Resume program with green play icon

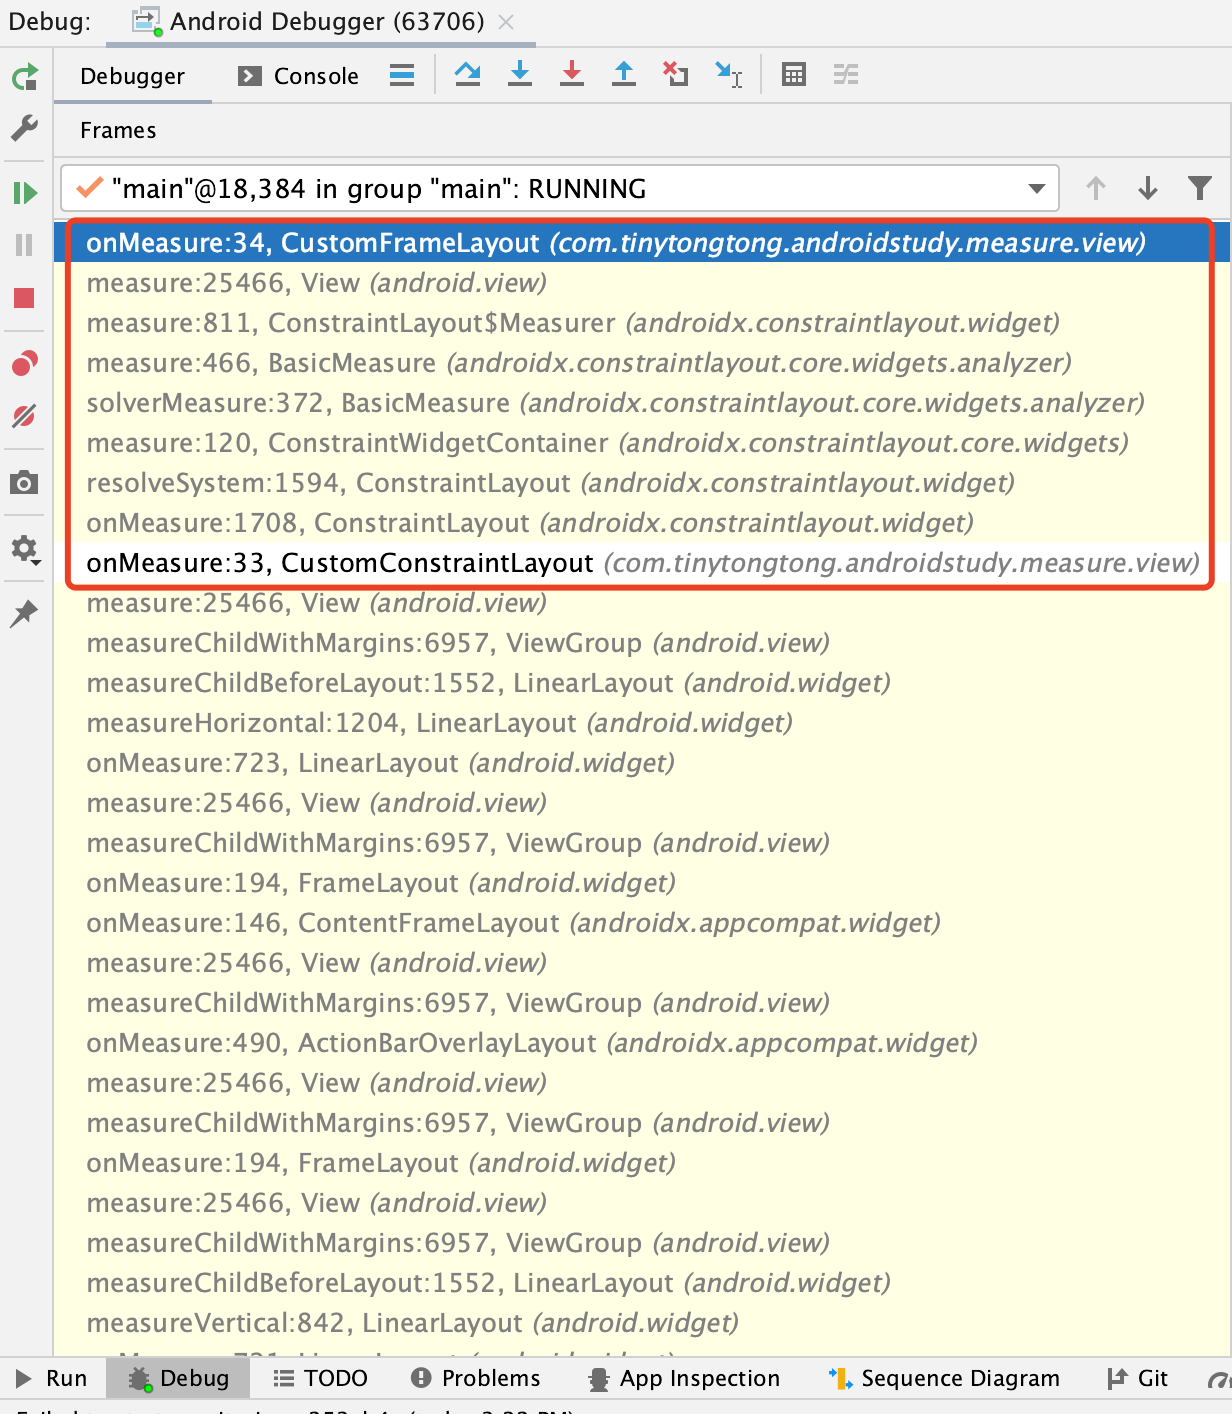pyautogui.click(x=25, y=192)
